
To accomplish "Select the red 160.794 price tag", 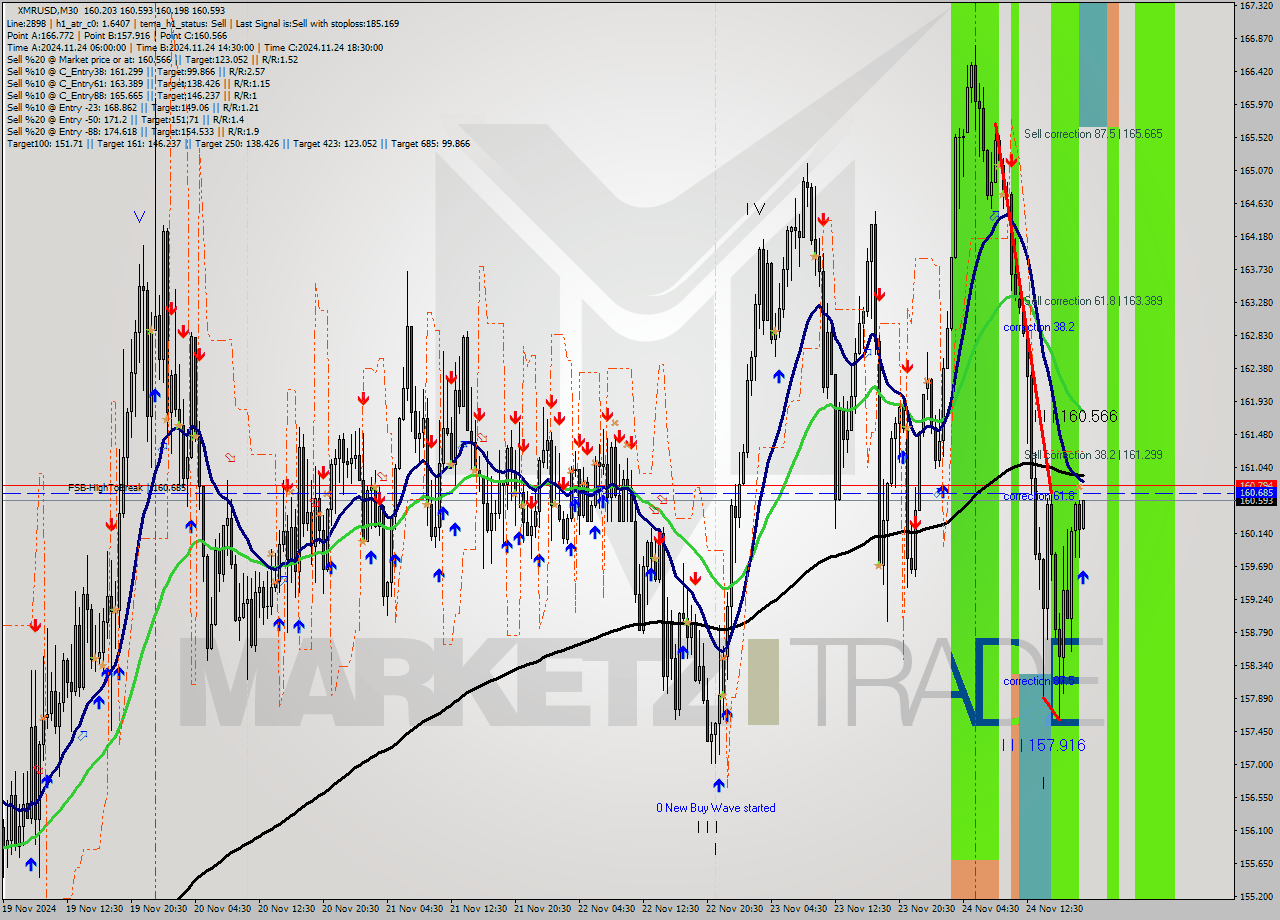I will [1256, 485].
